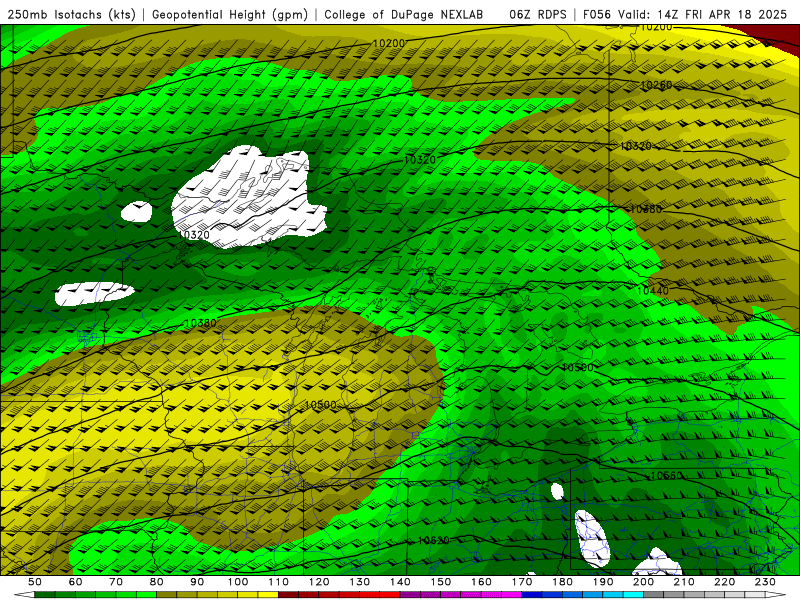Click the 10620 height contour label
The width and height of the screenshot is (800, 600).
434,540
